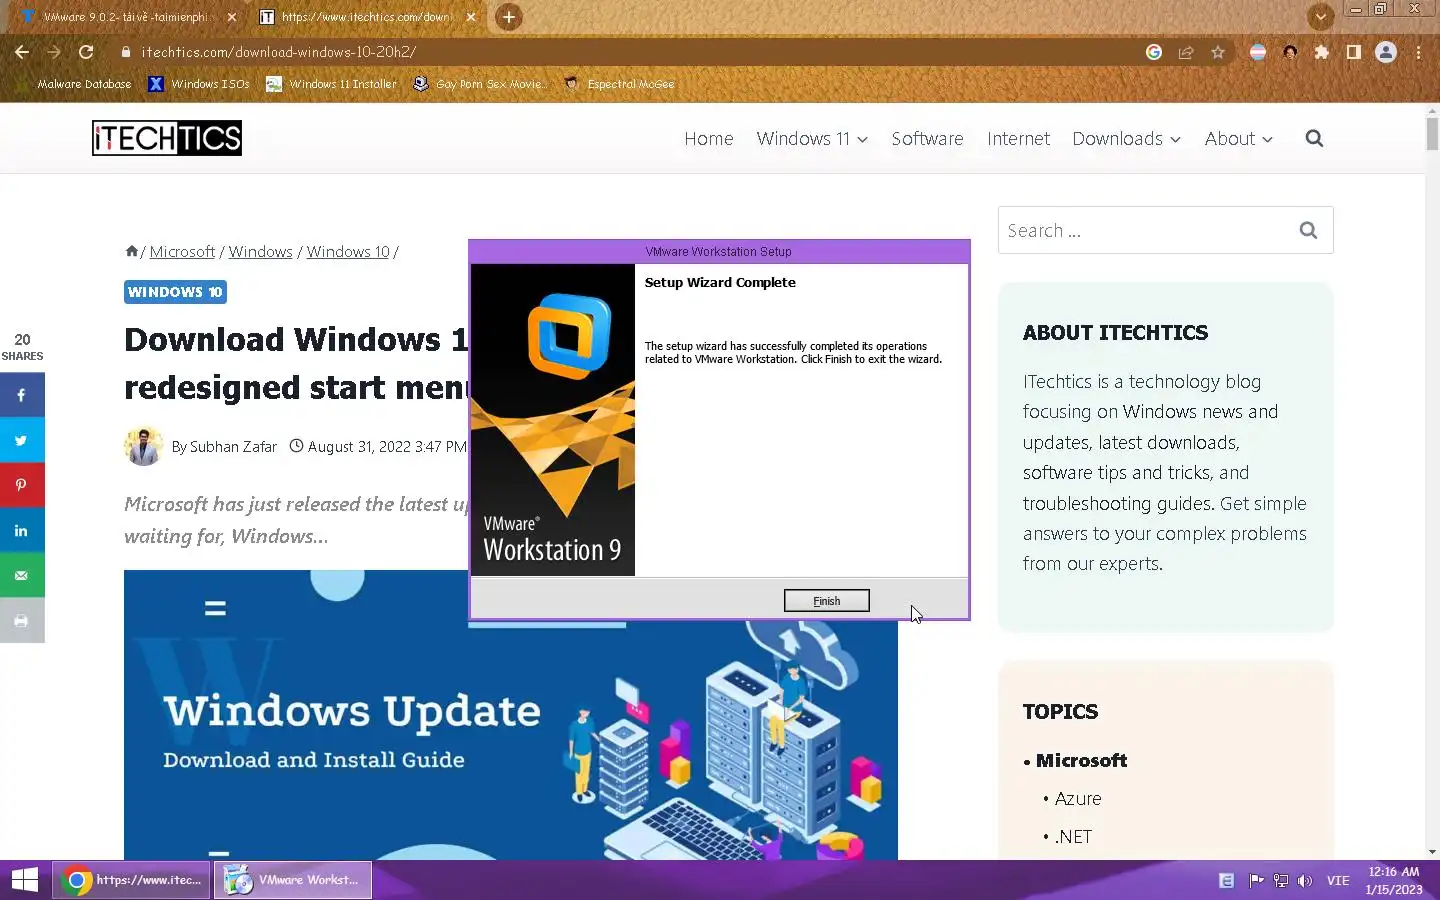Click the WINDOWS 10 category badge
Viewport: 1440px width, 900px height.
click(x=175, y=292)
